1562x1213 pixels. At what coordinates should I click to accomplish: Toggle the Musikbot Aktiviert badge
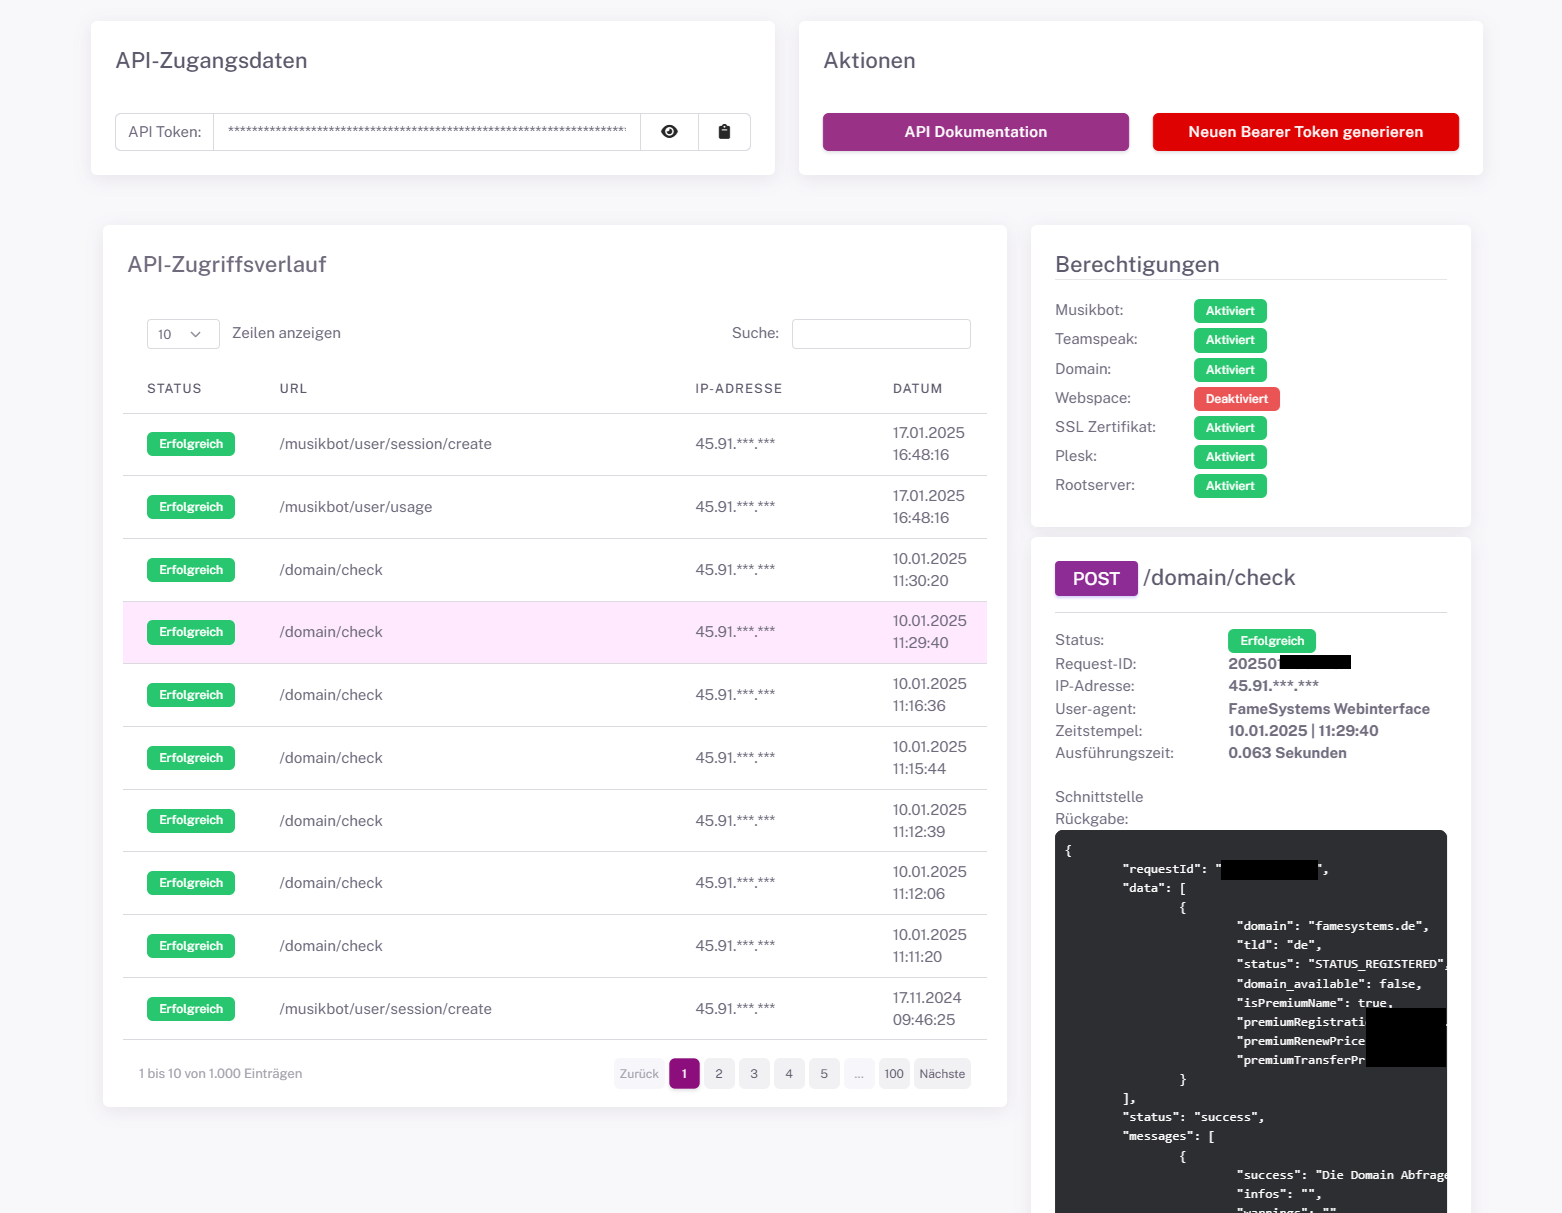click(x=1229, y=310)
